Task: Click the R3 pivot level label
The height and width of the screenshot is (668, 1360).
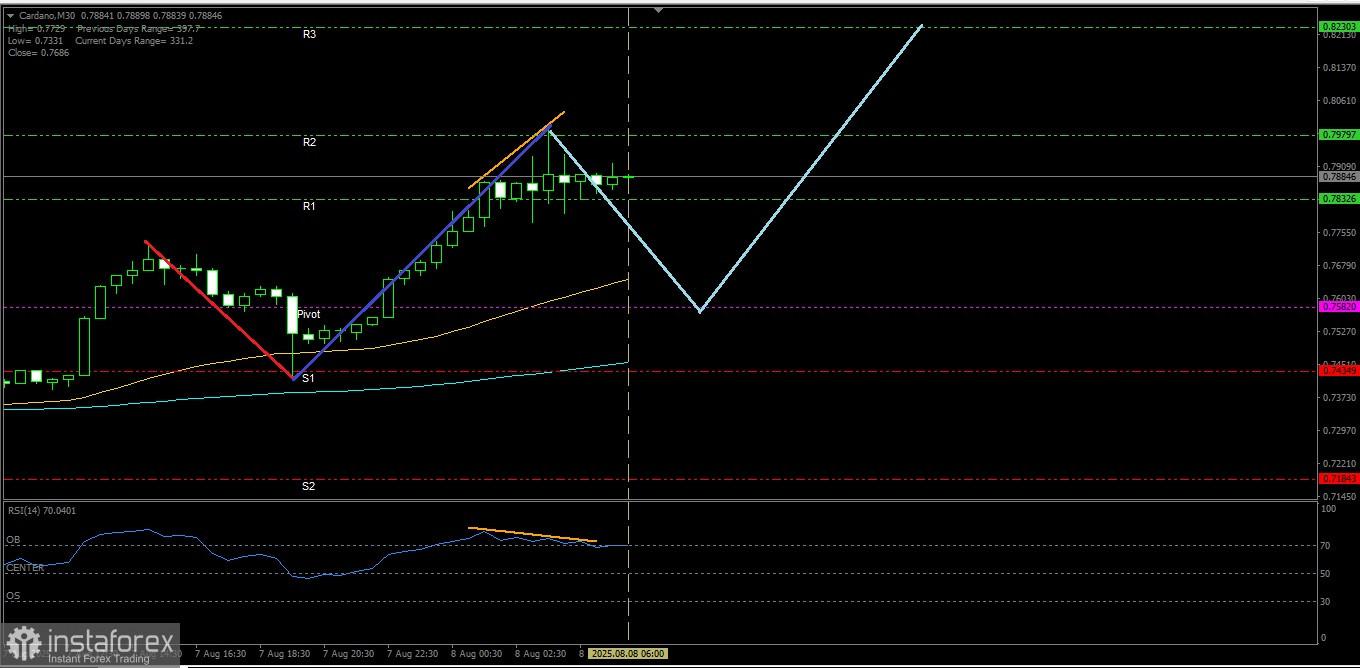Action: 310,34
